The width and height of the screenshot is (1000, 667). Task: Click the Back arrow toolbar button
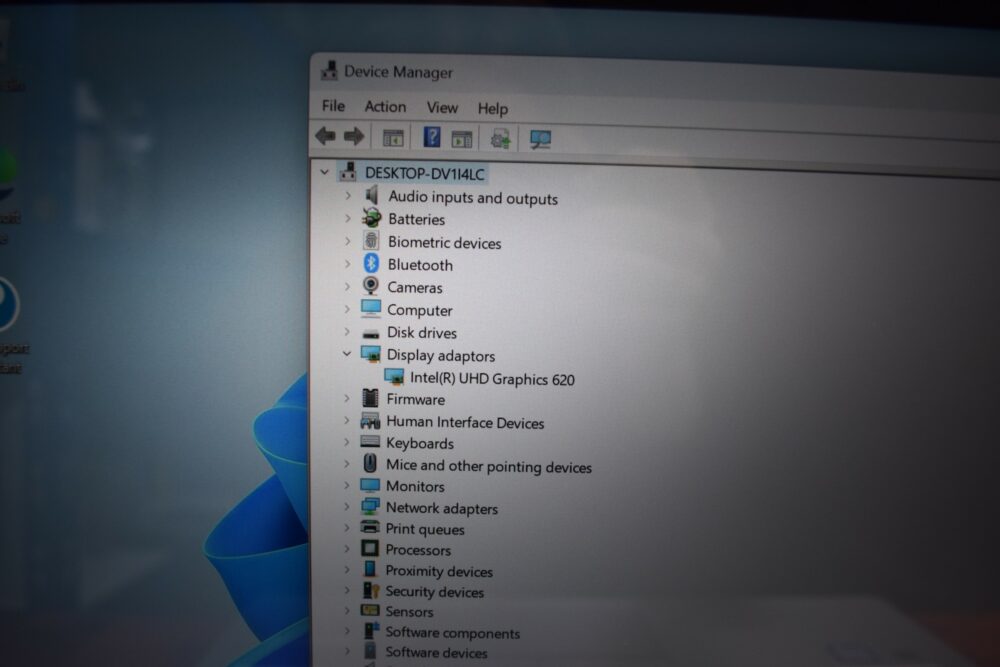pyautogui.click(x=325, y=135)
